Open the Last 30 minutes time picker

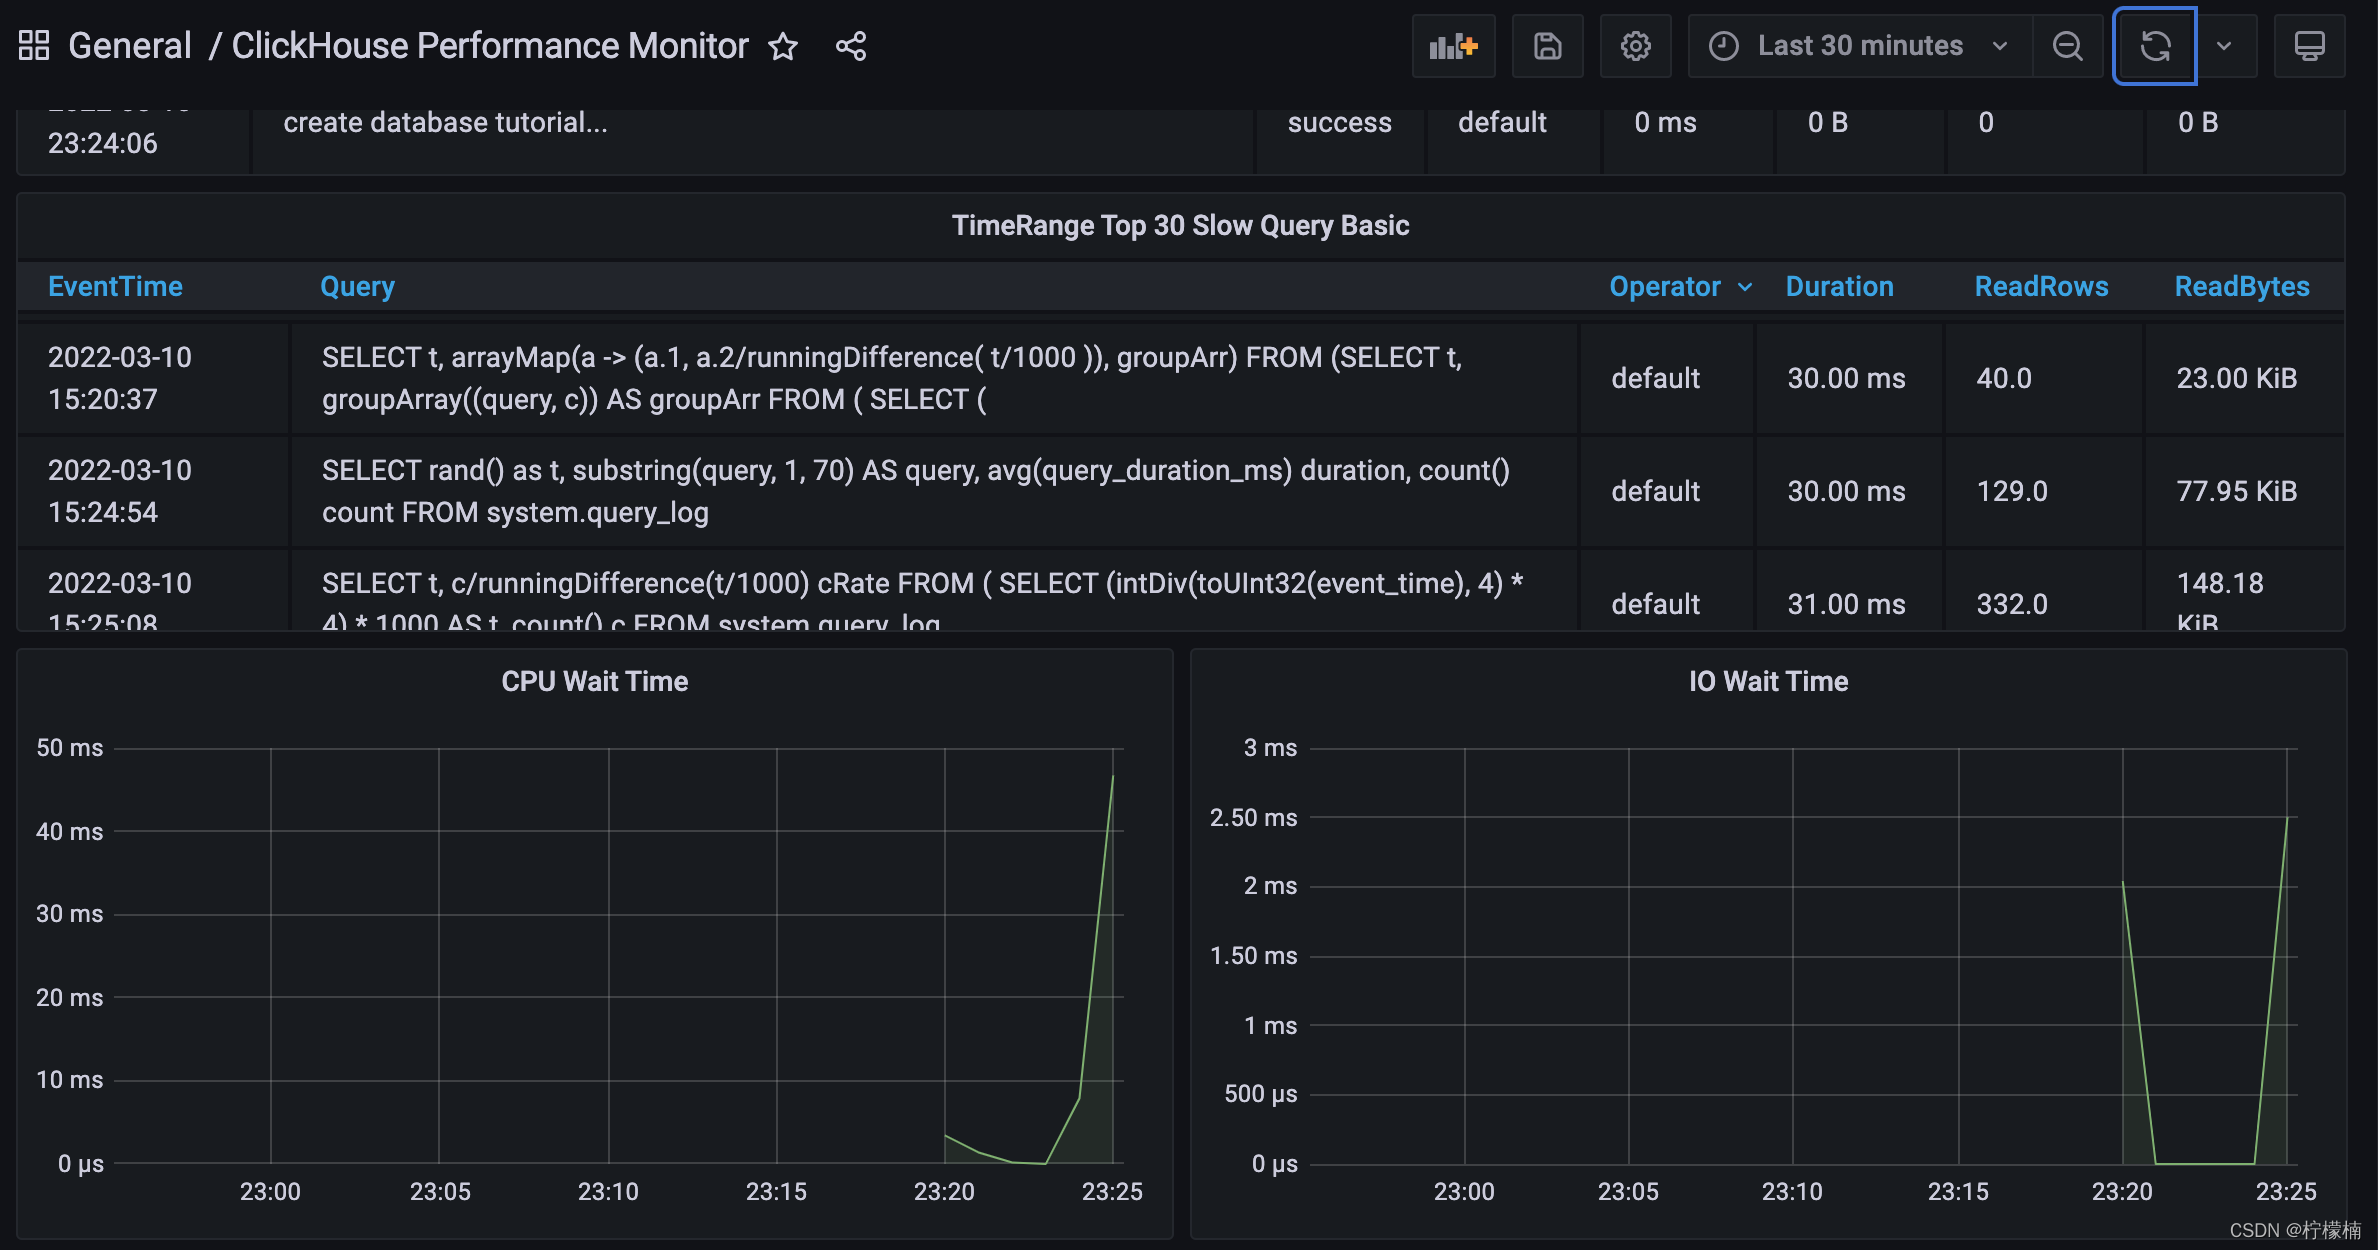[1859, 46]
